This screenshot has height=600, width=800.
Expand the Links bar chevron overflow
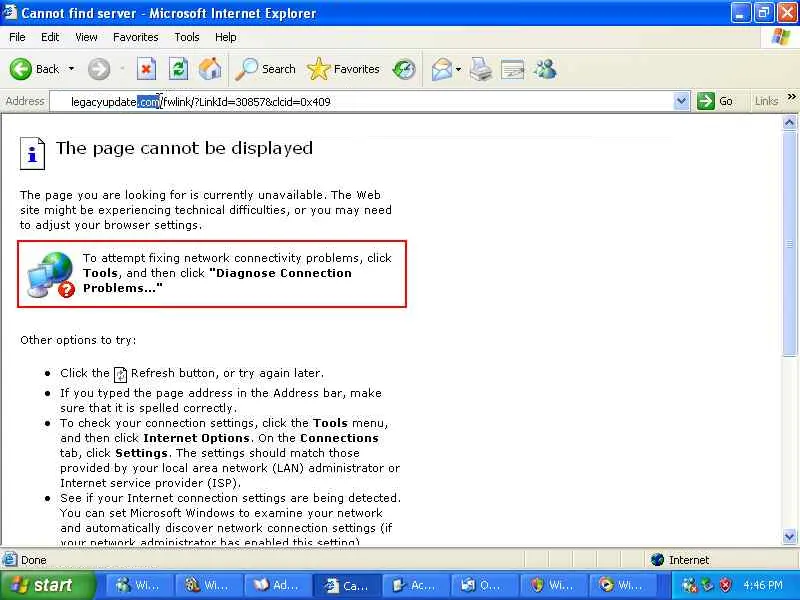coord(791,97)
